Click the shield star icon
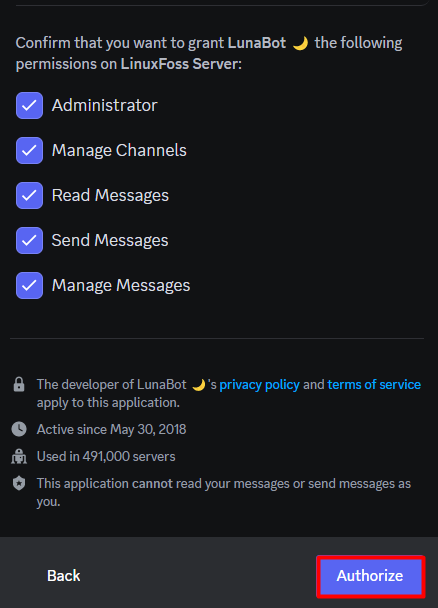Image resolution: width=438 pixels, height=608 pixels. [19, 484]
